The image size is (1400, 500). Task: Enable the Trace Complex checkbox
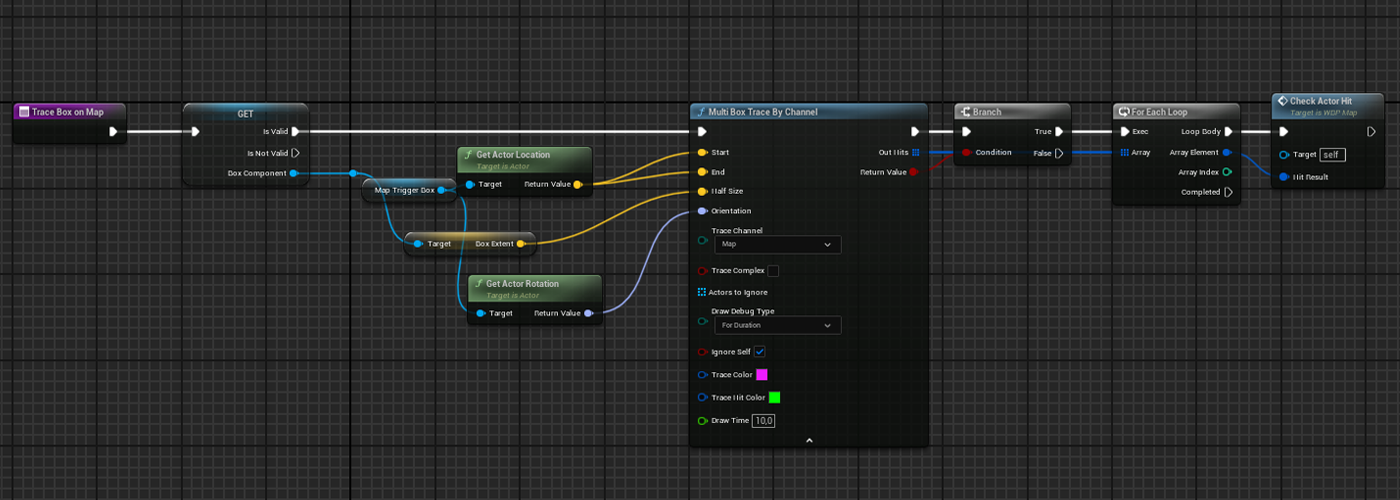coord(773,271)
